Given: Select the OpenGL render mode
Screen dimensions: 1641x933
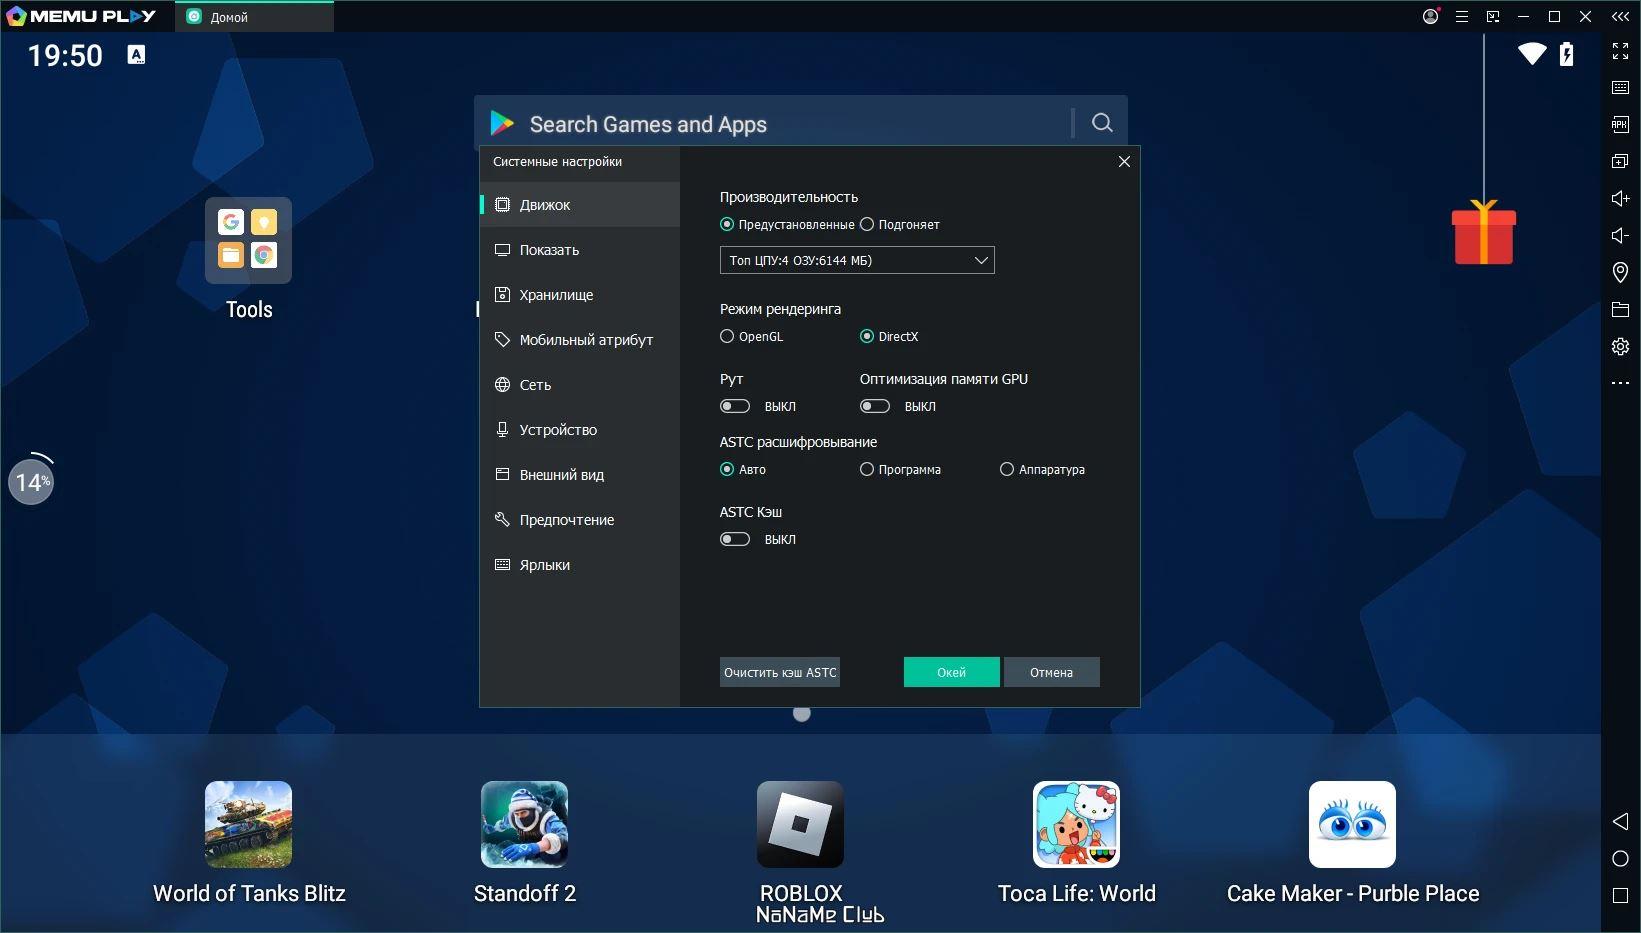Looking at the screenshot, I should (x=752, y=336).
